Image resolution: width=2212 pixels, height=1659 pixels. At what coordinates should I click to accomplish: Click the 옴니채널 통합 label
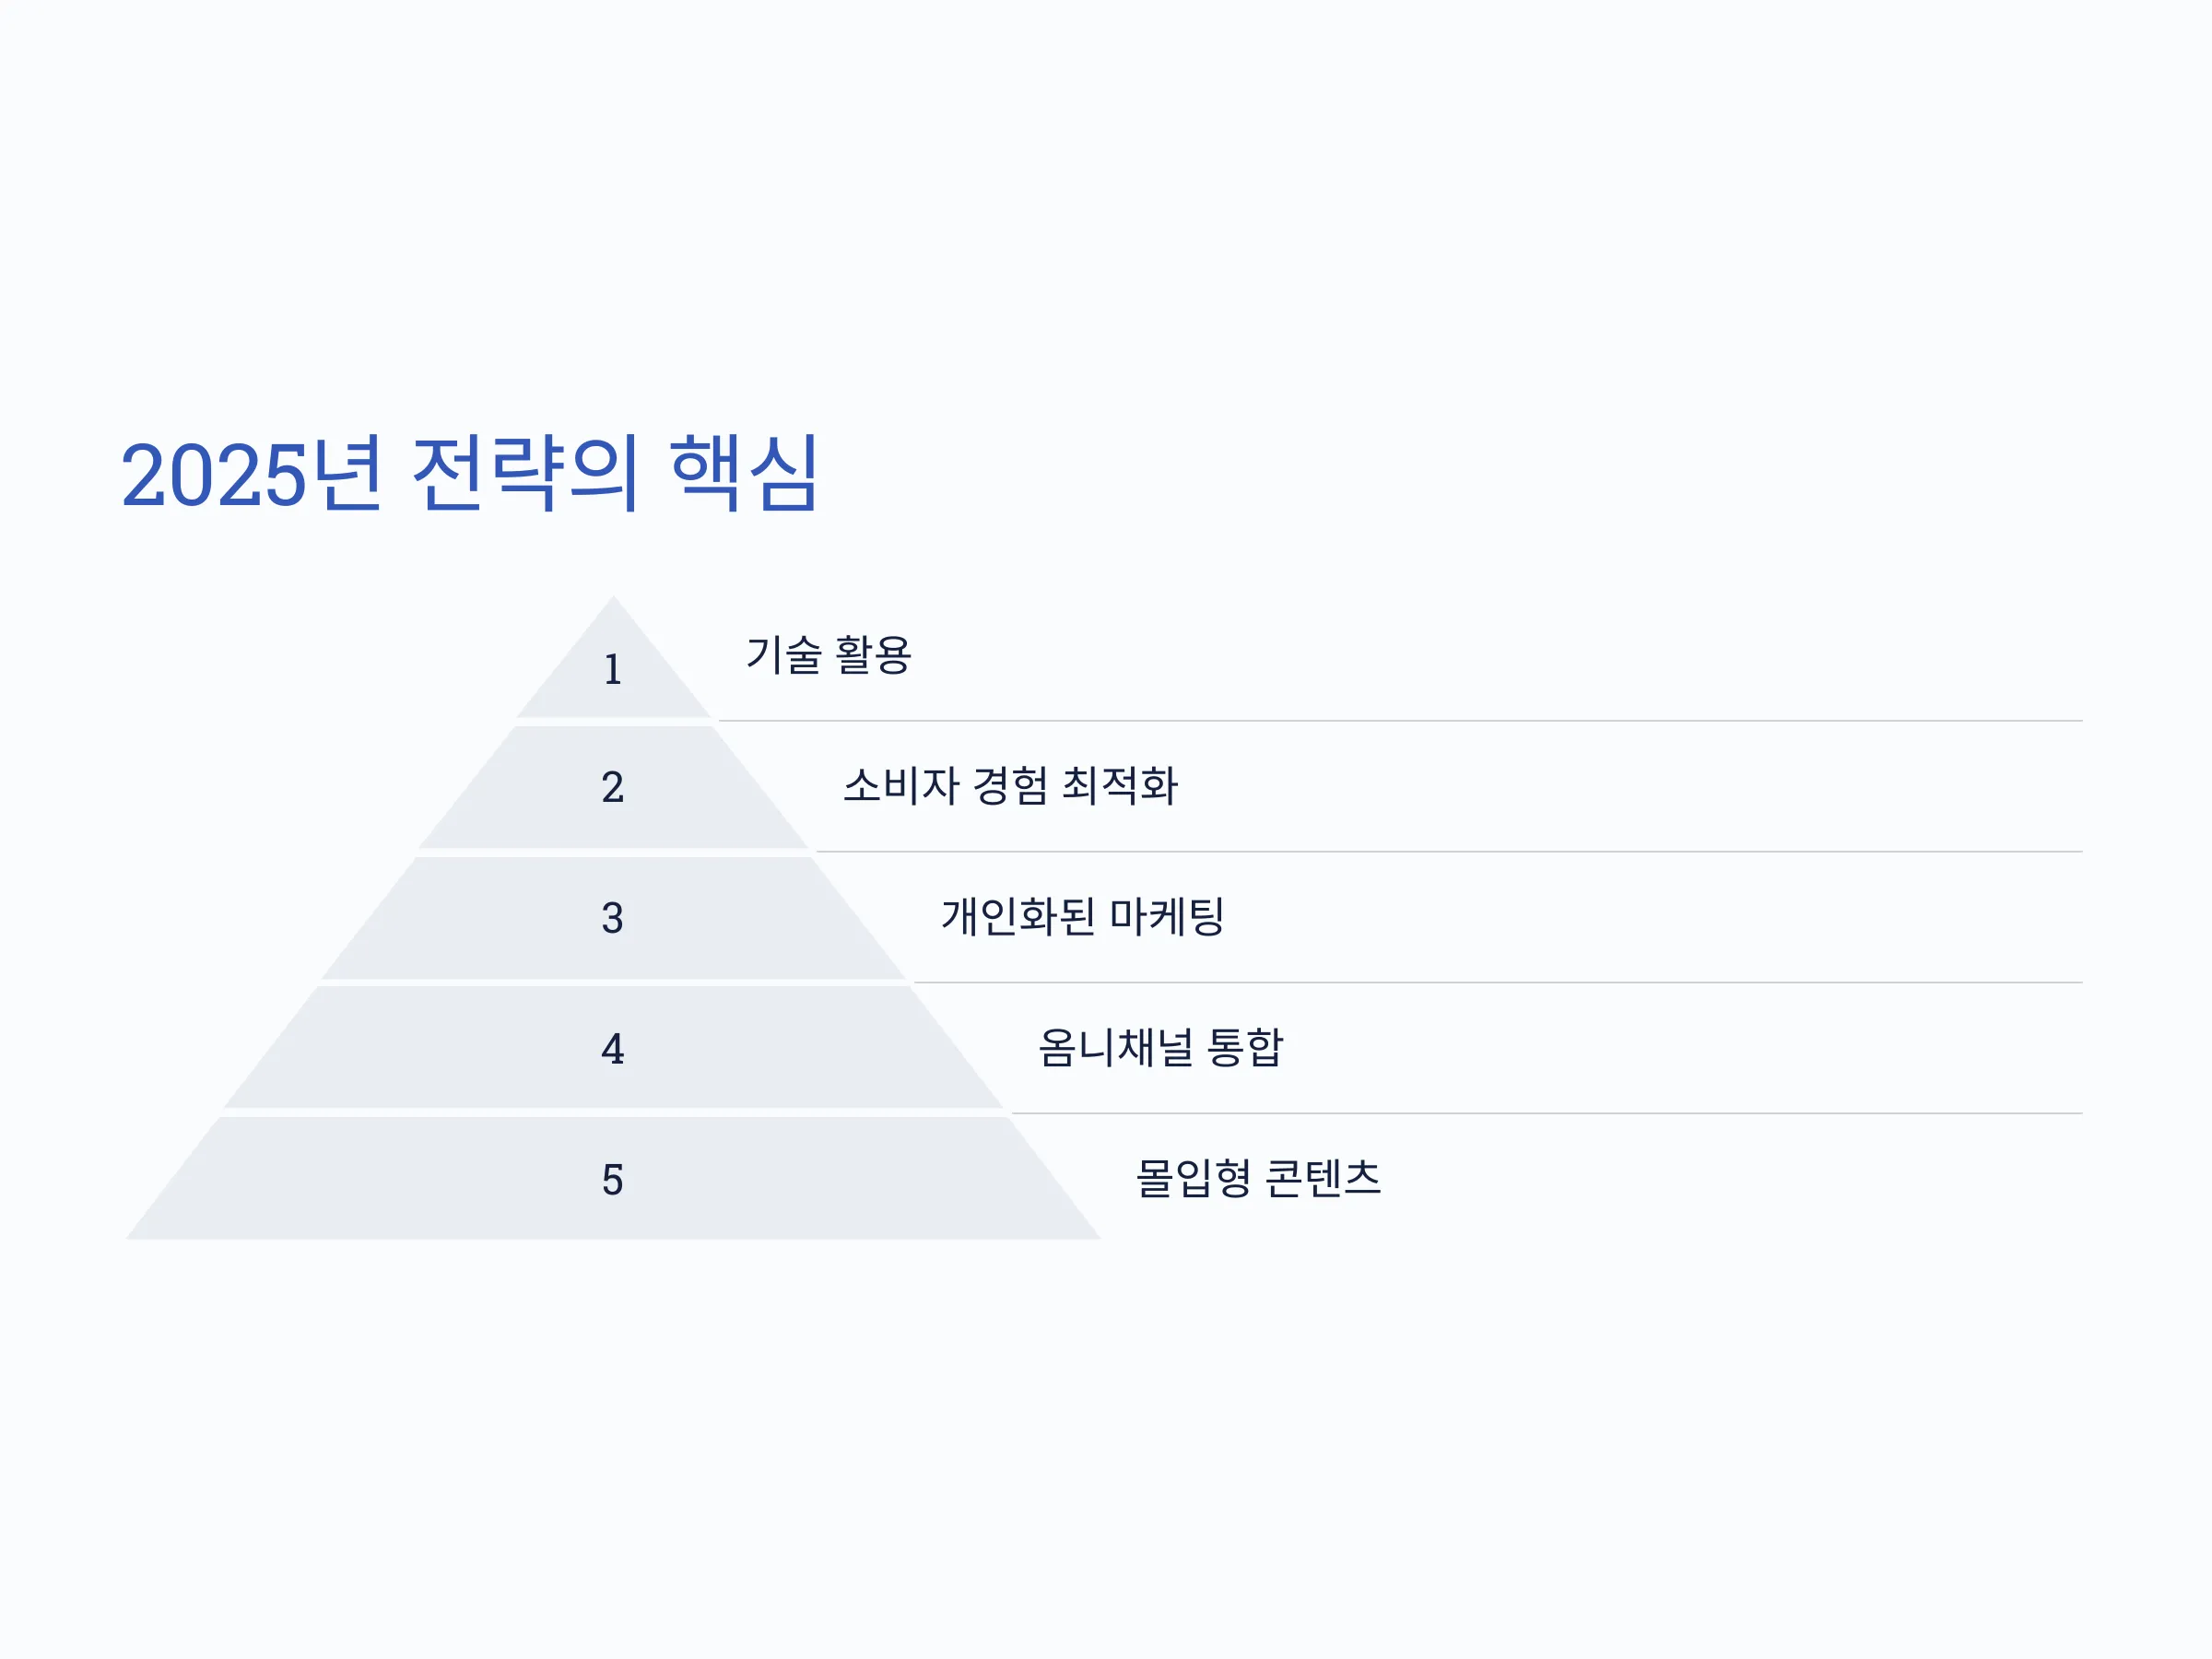point(1161,1048)
